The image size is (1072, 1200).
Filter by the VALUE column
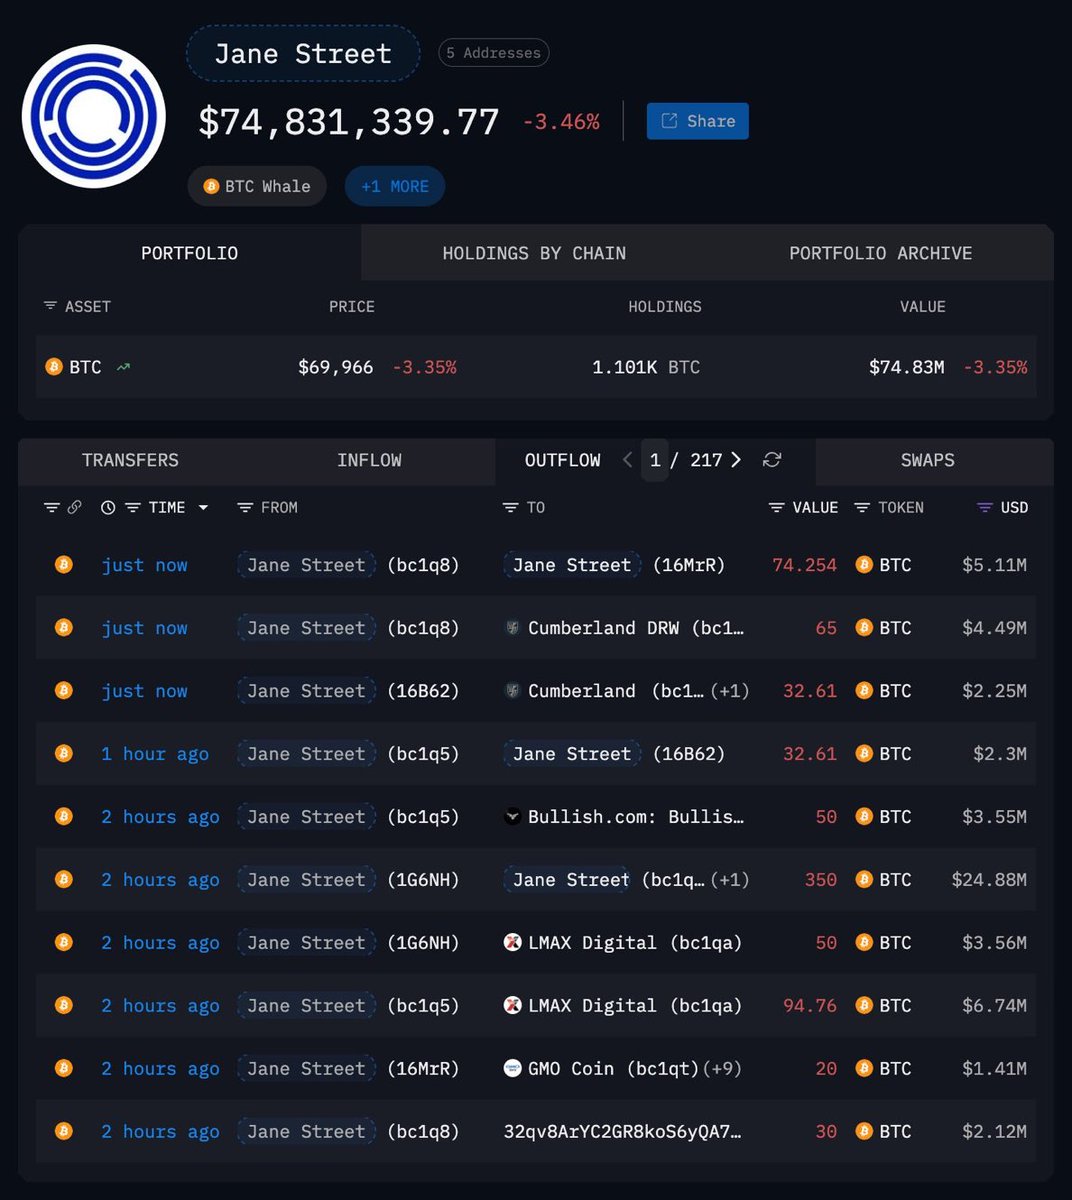point(776,508)
